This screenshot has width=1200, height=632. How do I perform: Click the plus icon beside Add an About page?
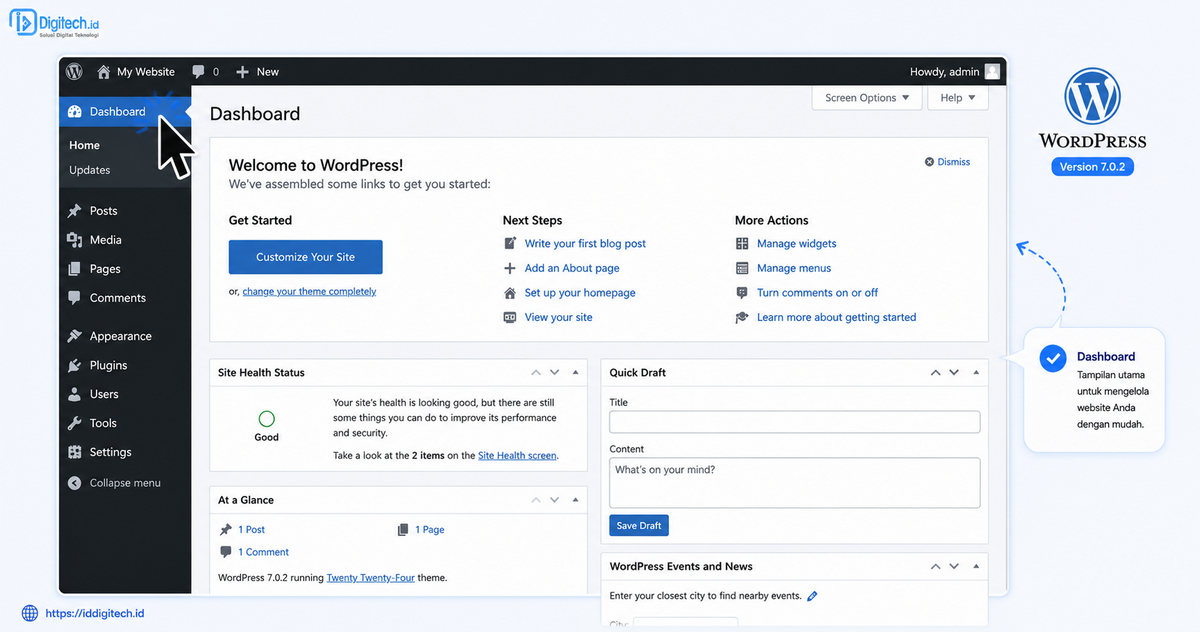[x=510, y=268]
